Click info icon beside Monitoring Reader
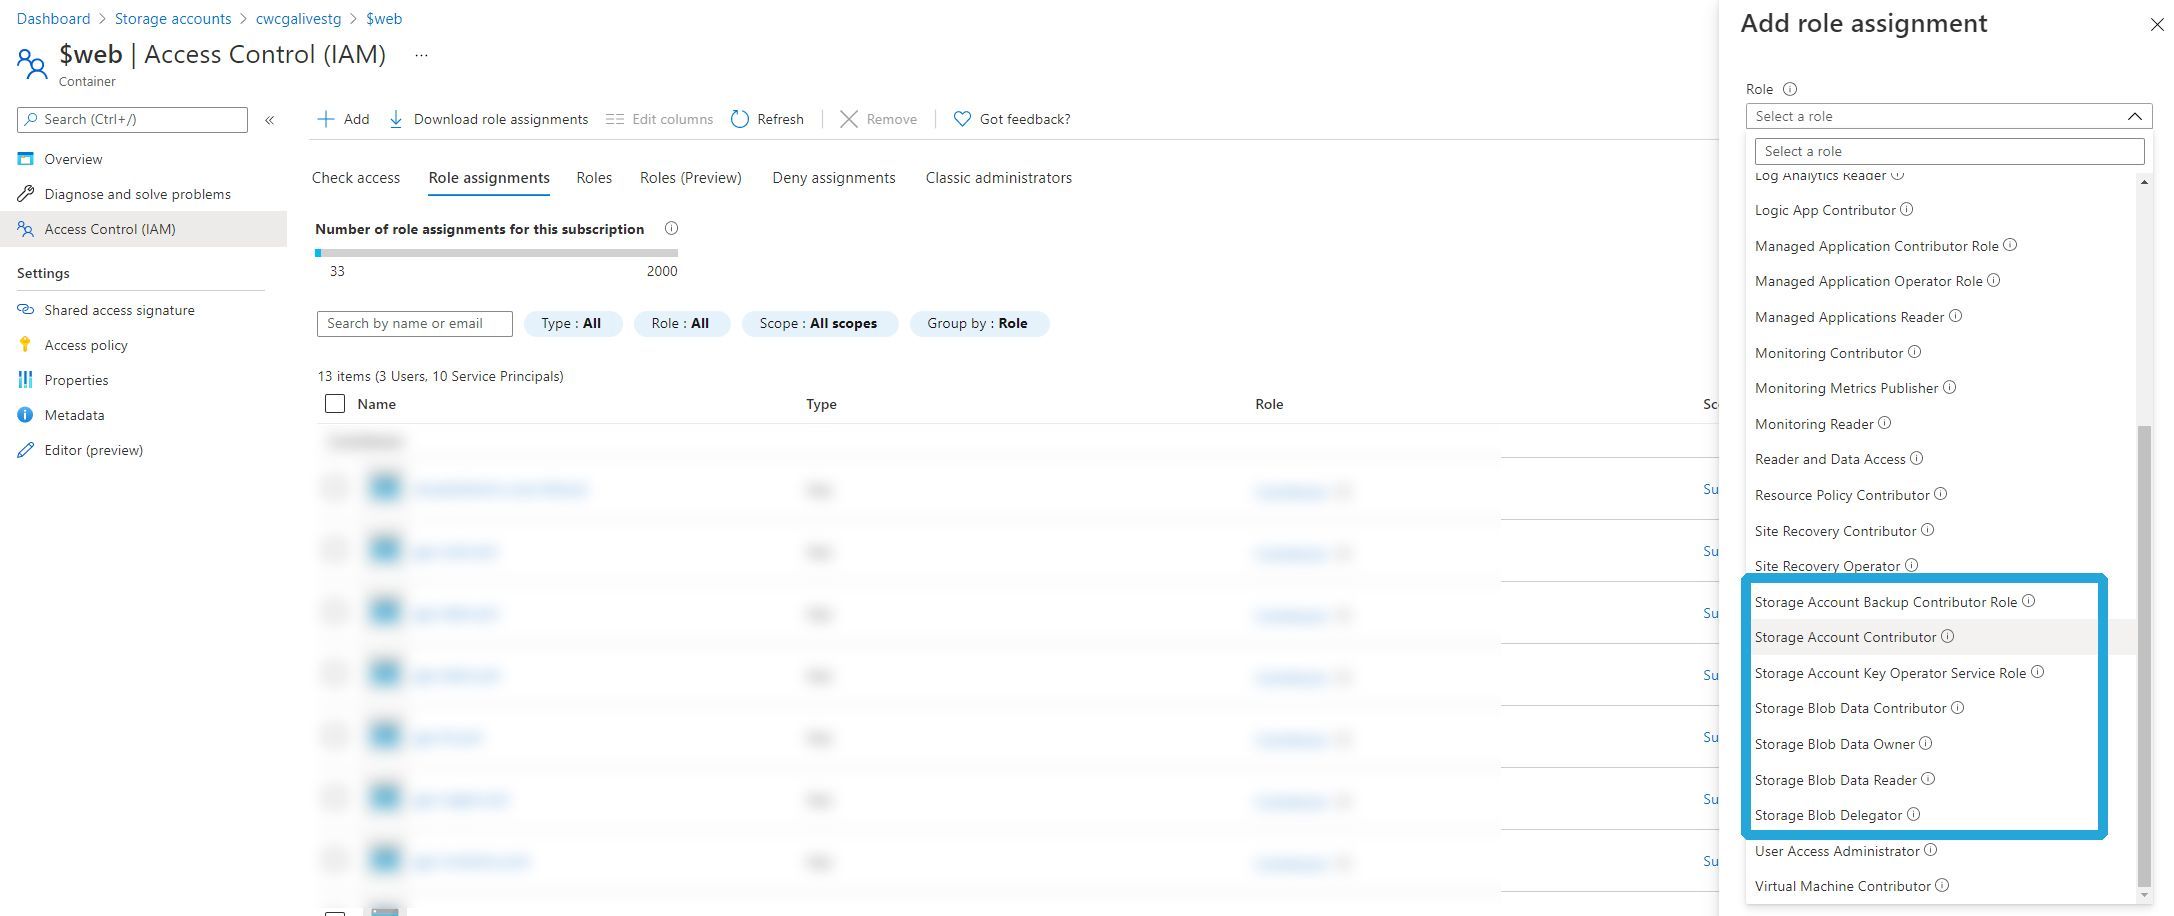 (1884, 423)
